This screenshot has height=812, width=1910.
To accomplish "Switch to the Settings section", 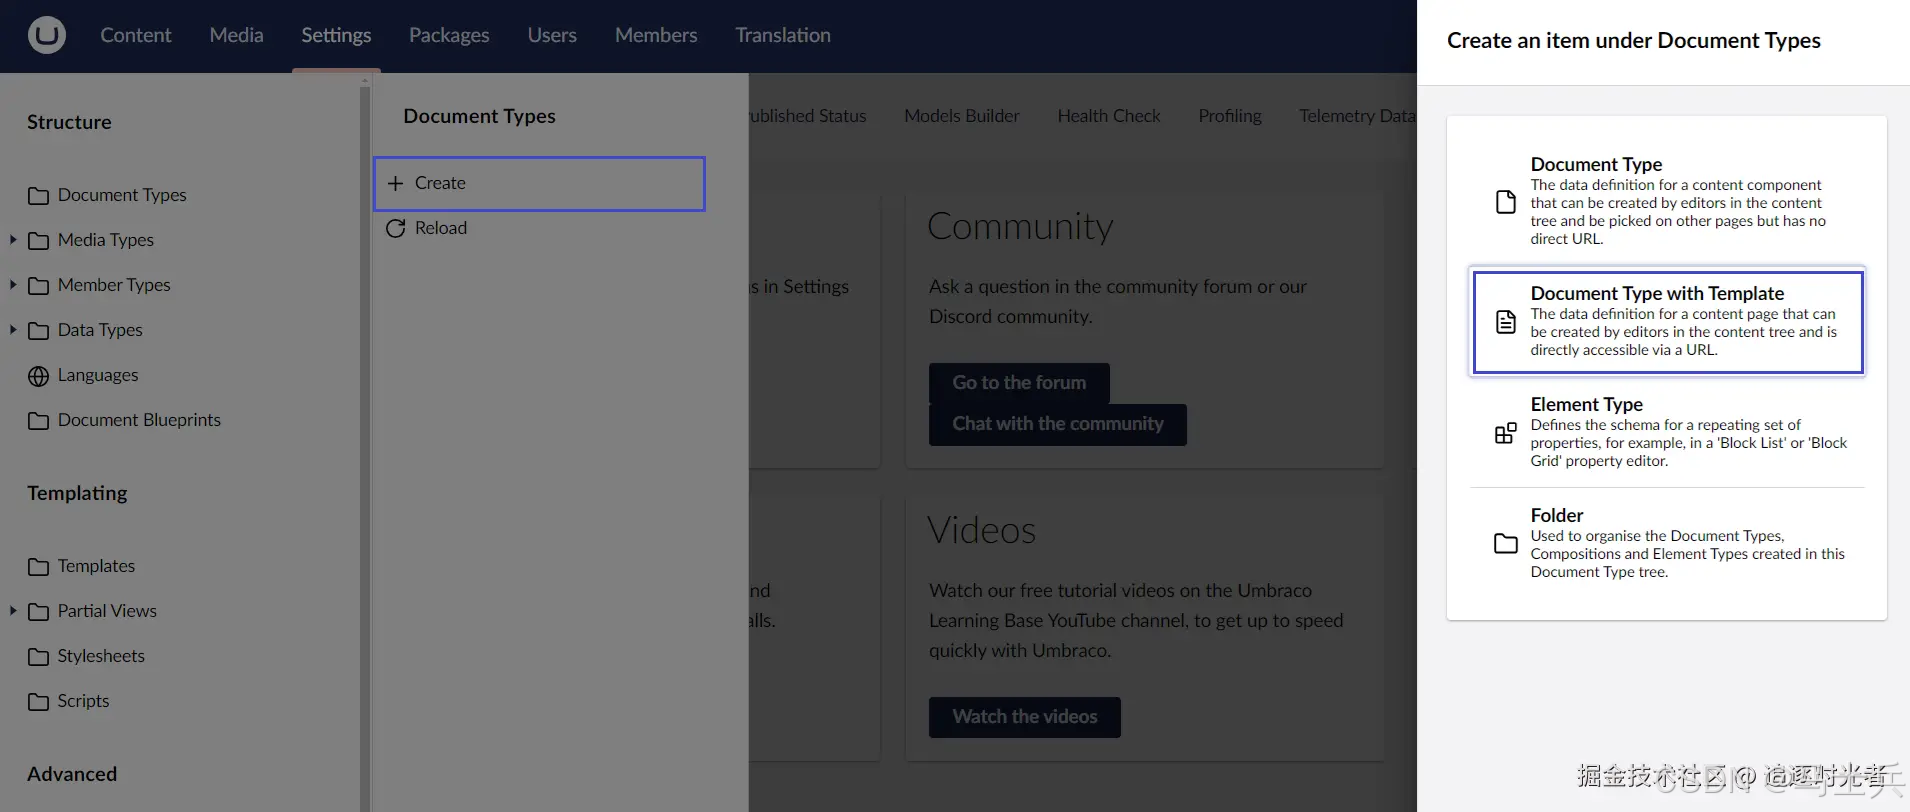I will pos(336,35).
